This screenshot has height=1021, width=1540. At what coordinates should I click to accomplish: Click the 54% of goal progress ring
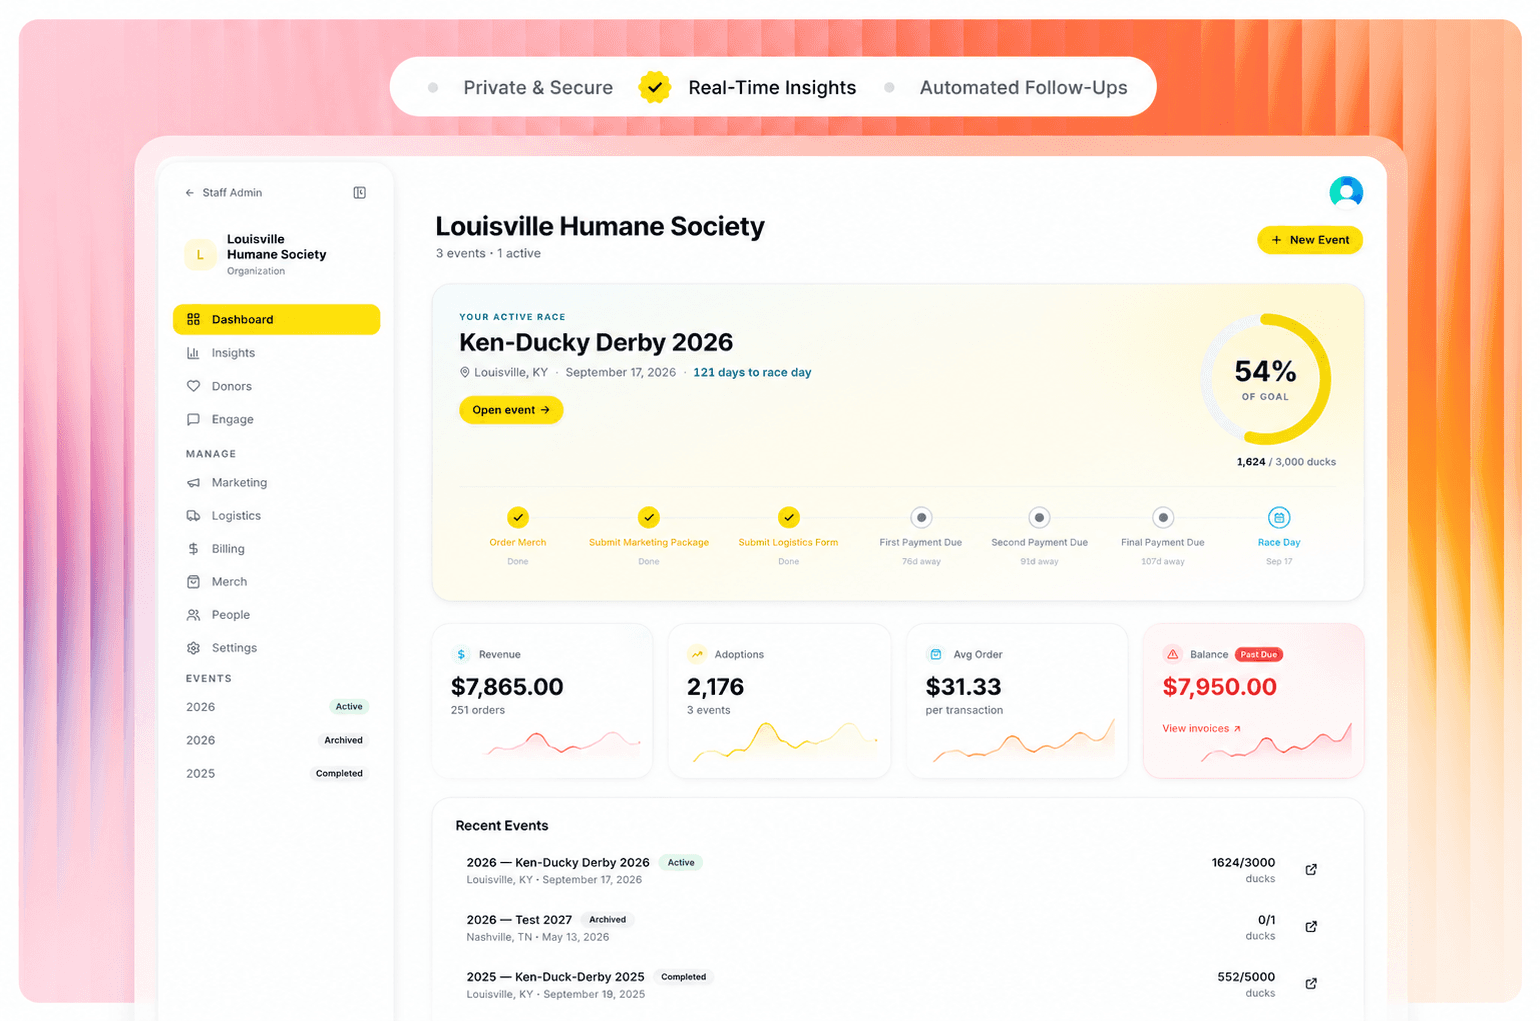[x=1265, y=379]
